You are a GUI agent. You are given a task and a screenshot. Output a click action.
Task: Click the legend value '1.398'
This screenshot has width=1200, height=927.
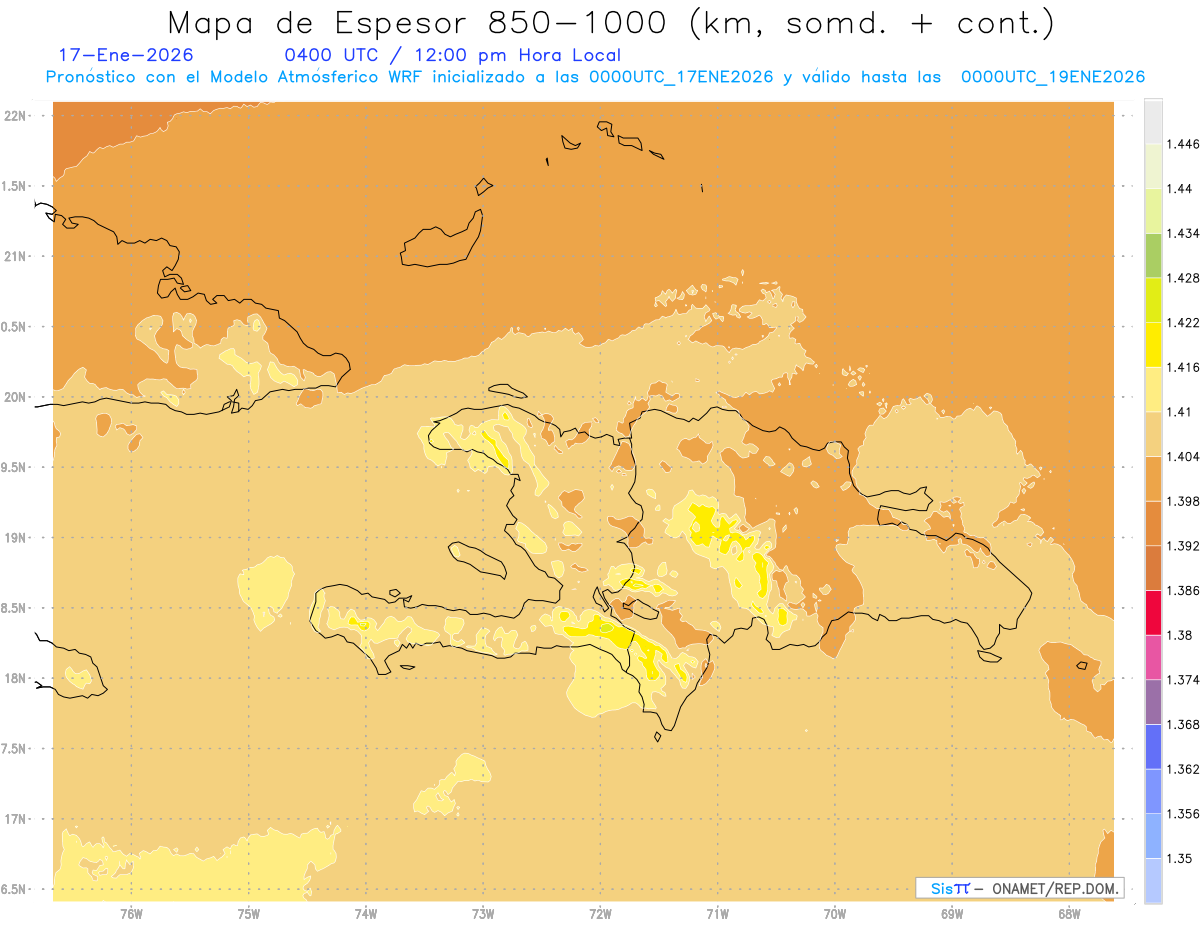pos(1183,501)
